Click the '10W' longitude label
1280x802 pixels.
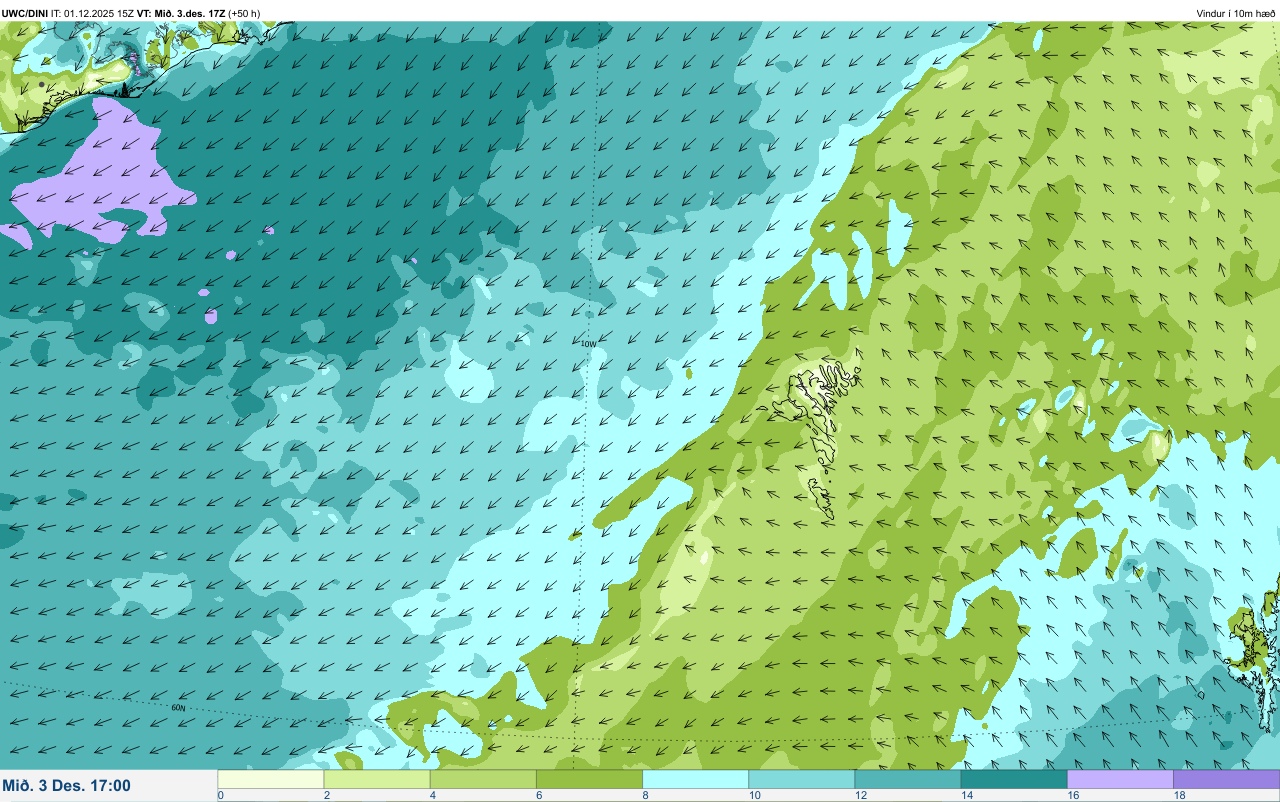(588, 343)
